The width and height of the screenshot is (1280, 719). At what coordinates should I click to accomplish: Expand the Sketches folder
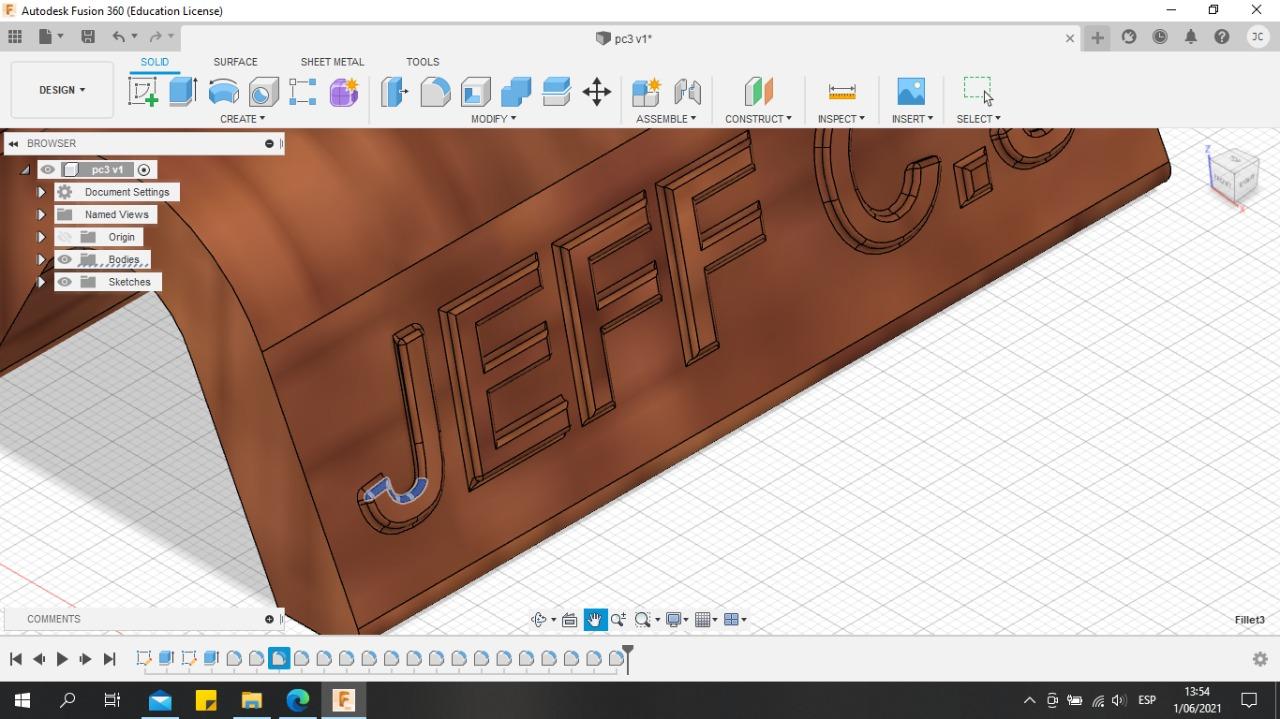[x=41, y=282]
